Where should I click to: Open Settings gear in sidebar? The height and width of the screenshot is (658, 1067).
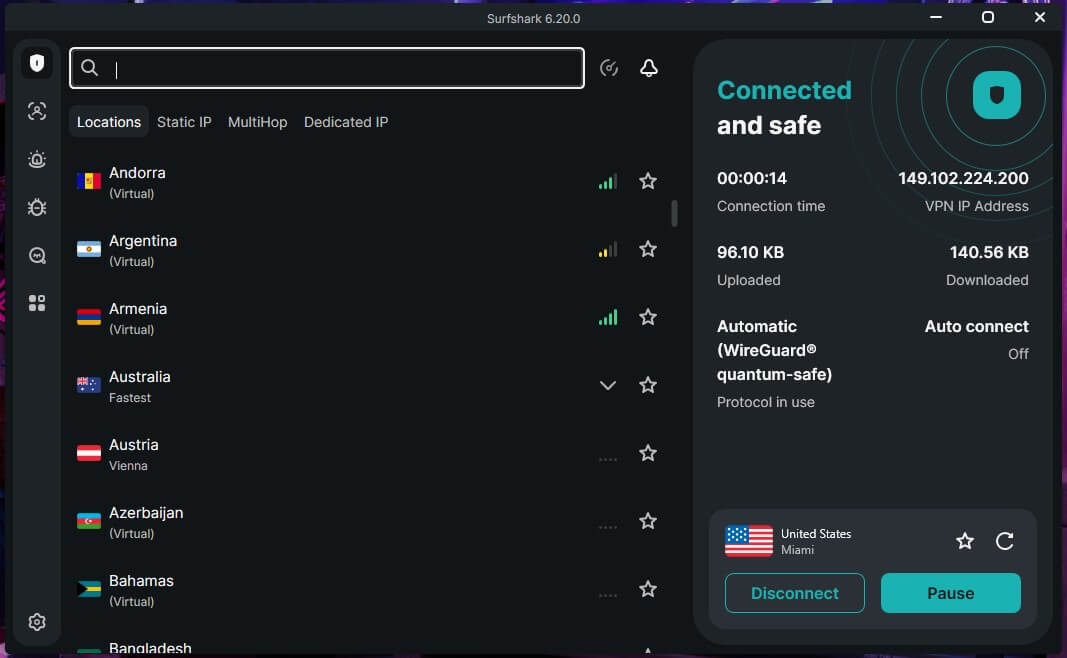37,622
